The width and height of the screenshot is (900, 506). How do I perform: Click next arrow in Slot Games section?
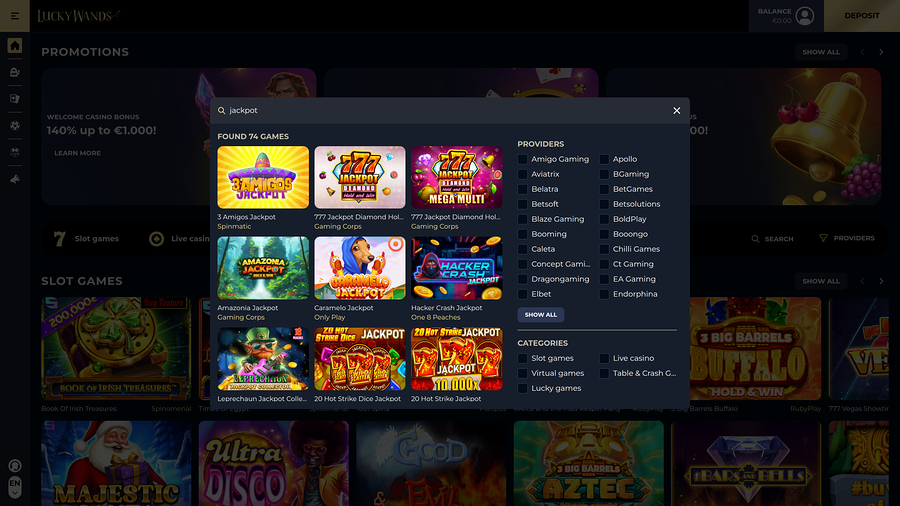click(882, 281)
